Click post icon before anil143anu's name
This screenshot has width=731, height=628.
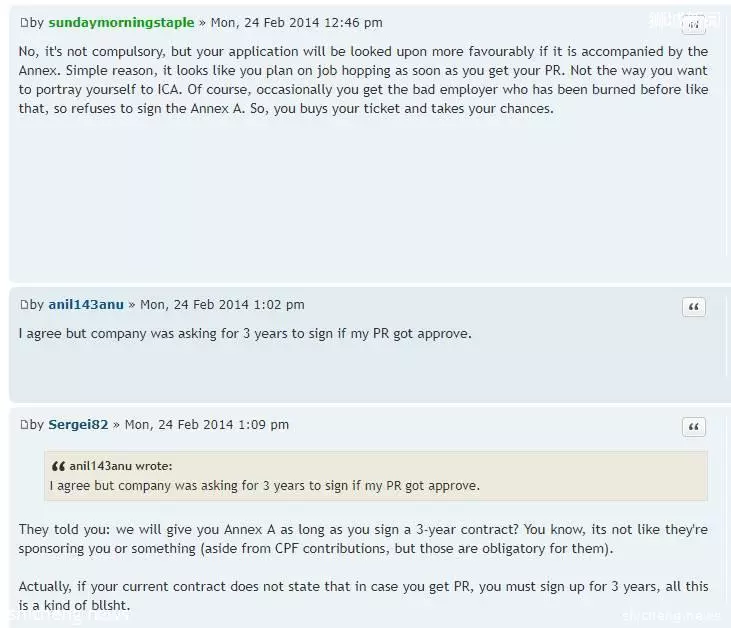click(x=24, y=305)
